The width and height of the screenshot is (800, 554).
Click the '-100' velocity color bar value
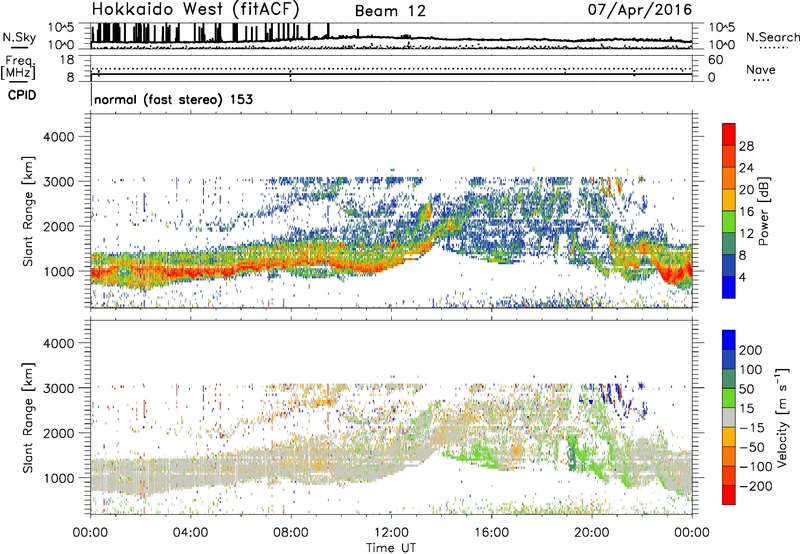pyautogui.click(x=755, y=467)
